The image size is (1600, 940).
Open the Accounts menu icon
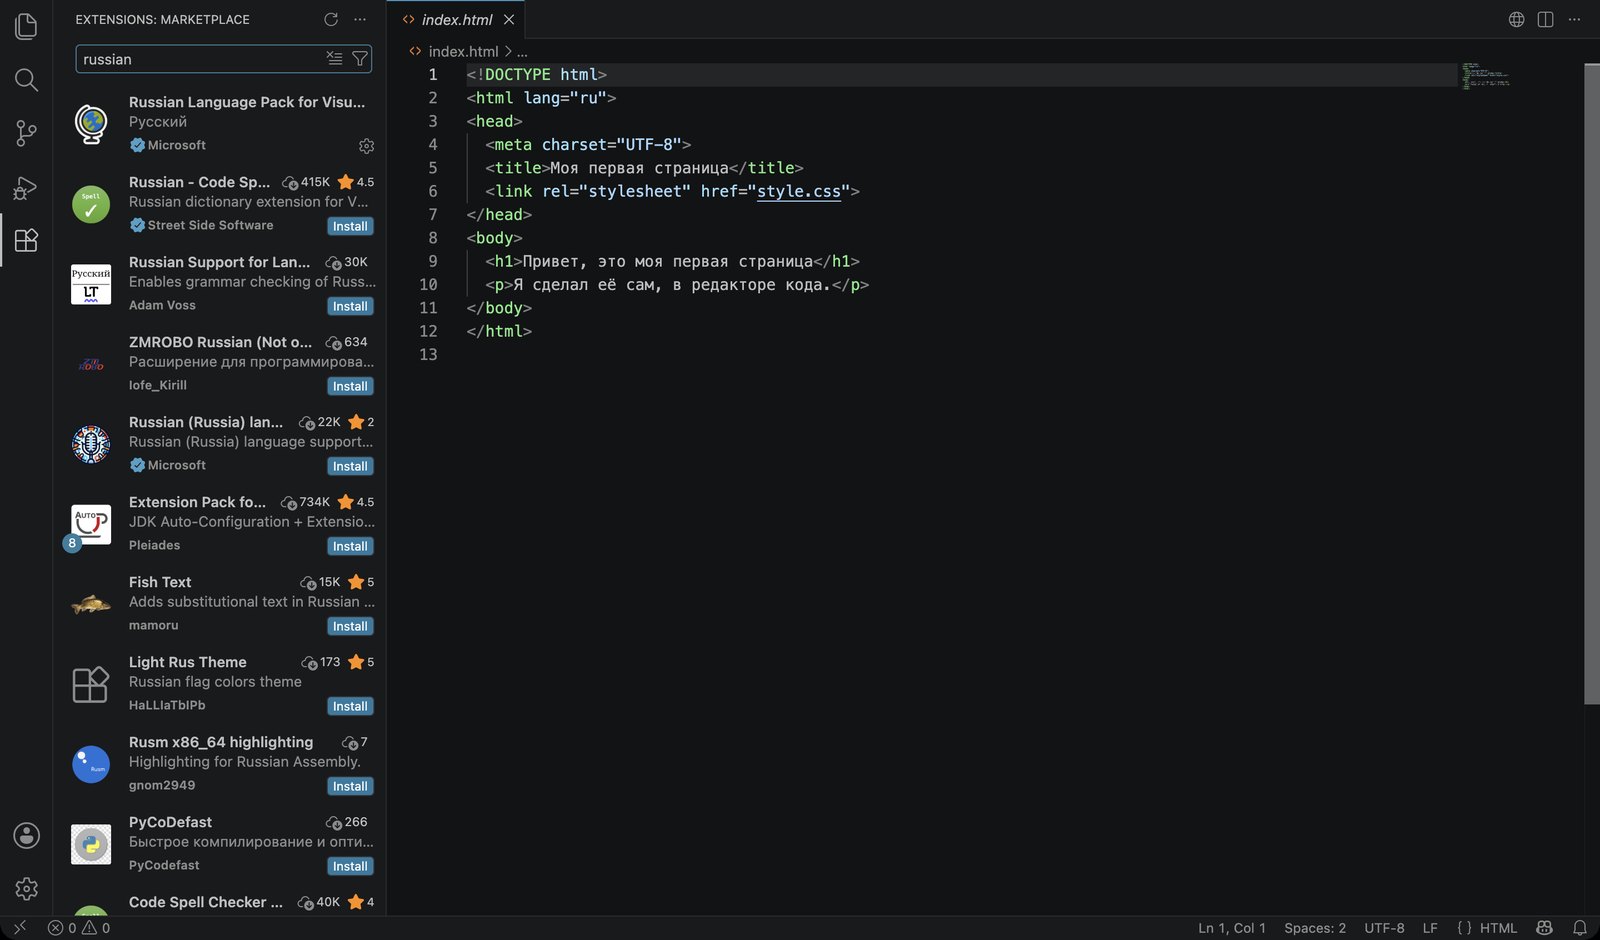coord(26,835)
